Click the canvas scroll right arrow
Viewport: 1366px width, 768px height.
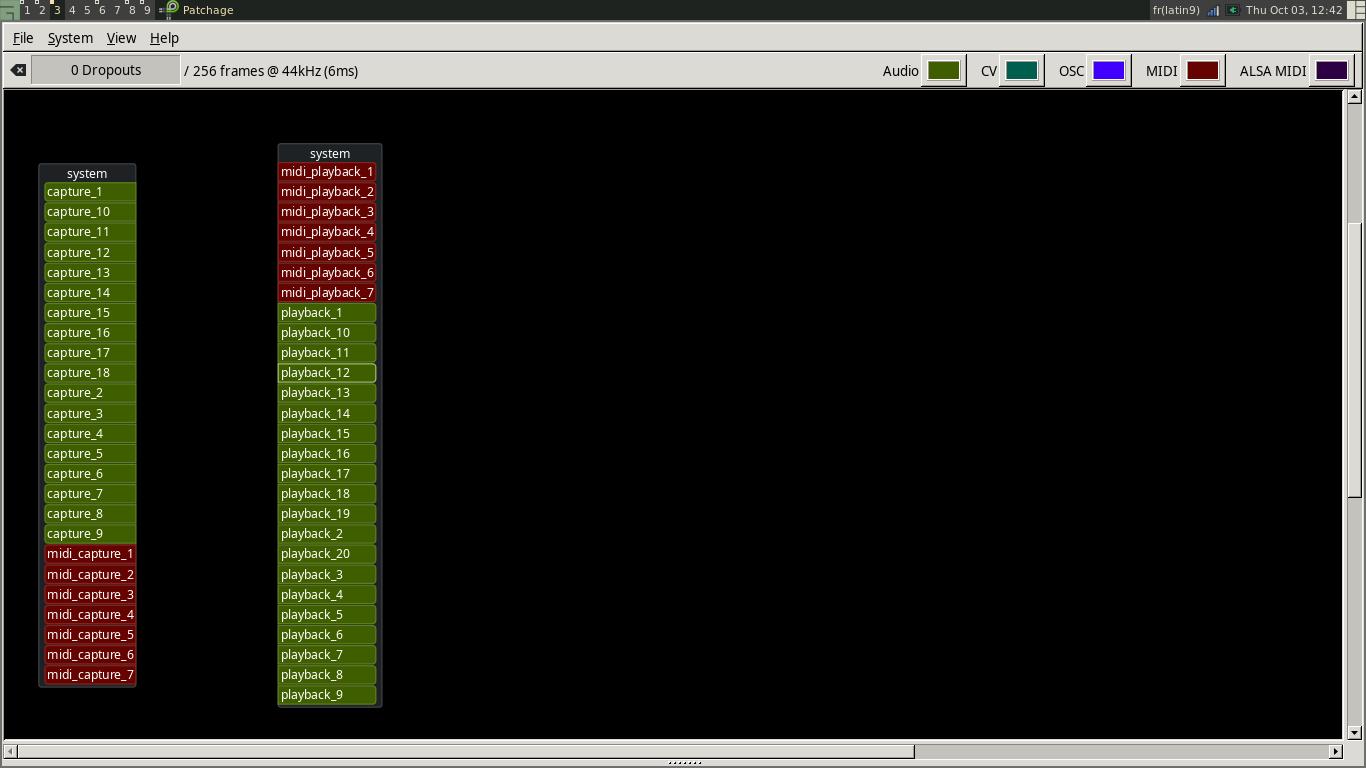tap(1335, 751)
